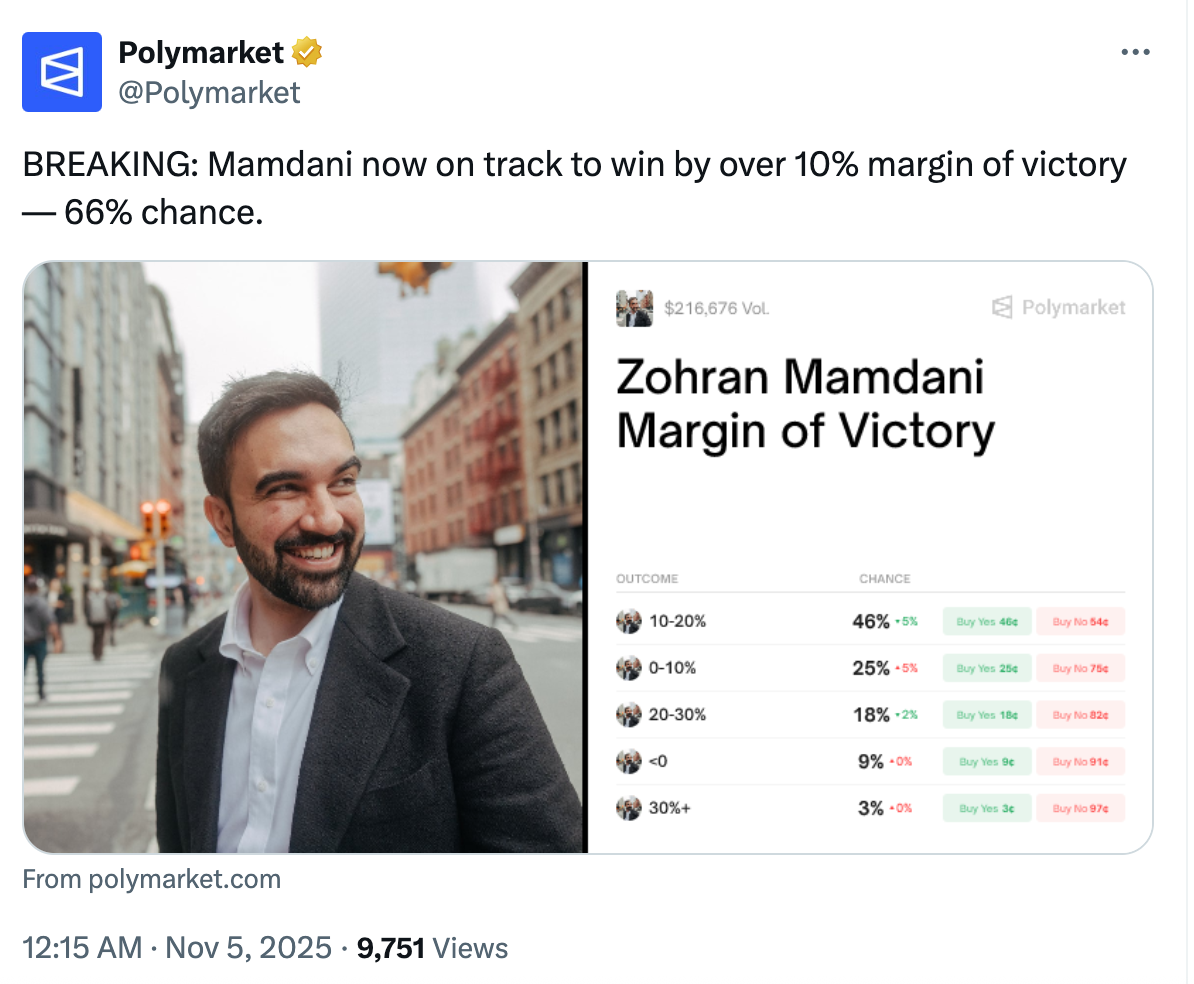Click the small market icon beside volume

[634, 308]
